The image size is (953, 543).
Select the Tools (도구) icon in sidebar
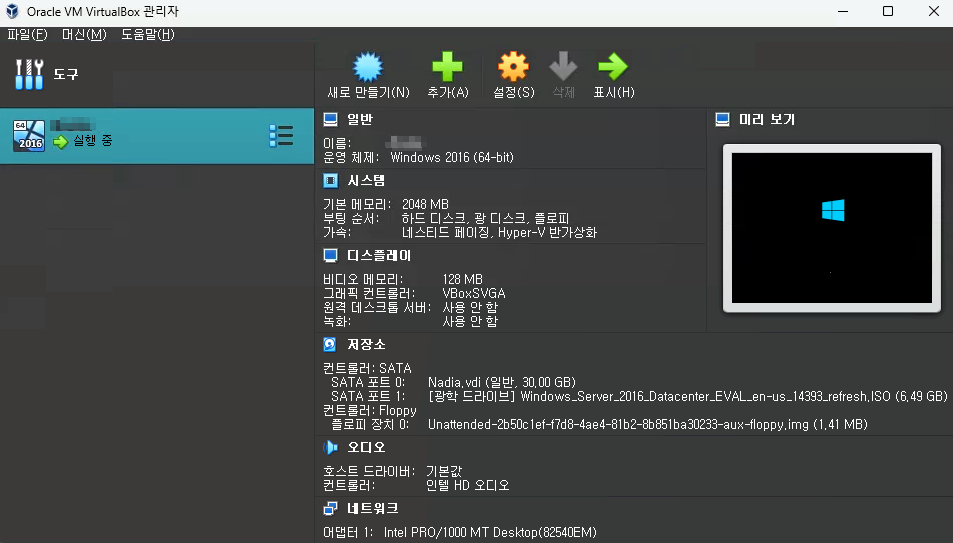[x=29, y=74]
